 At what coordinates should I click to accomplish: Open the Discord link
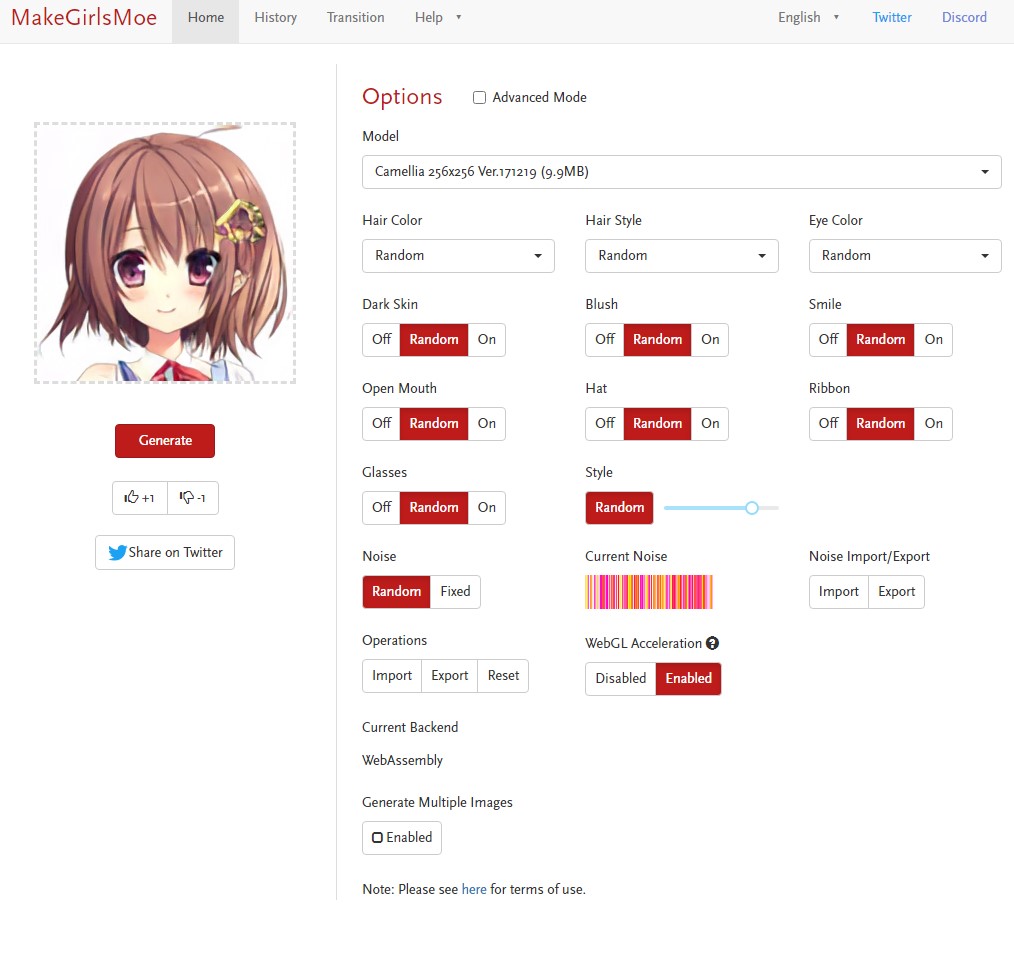(x=964, y=17)
